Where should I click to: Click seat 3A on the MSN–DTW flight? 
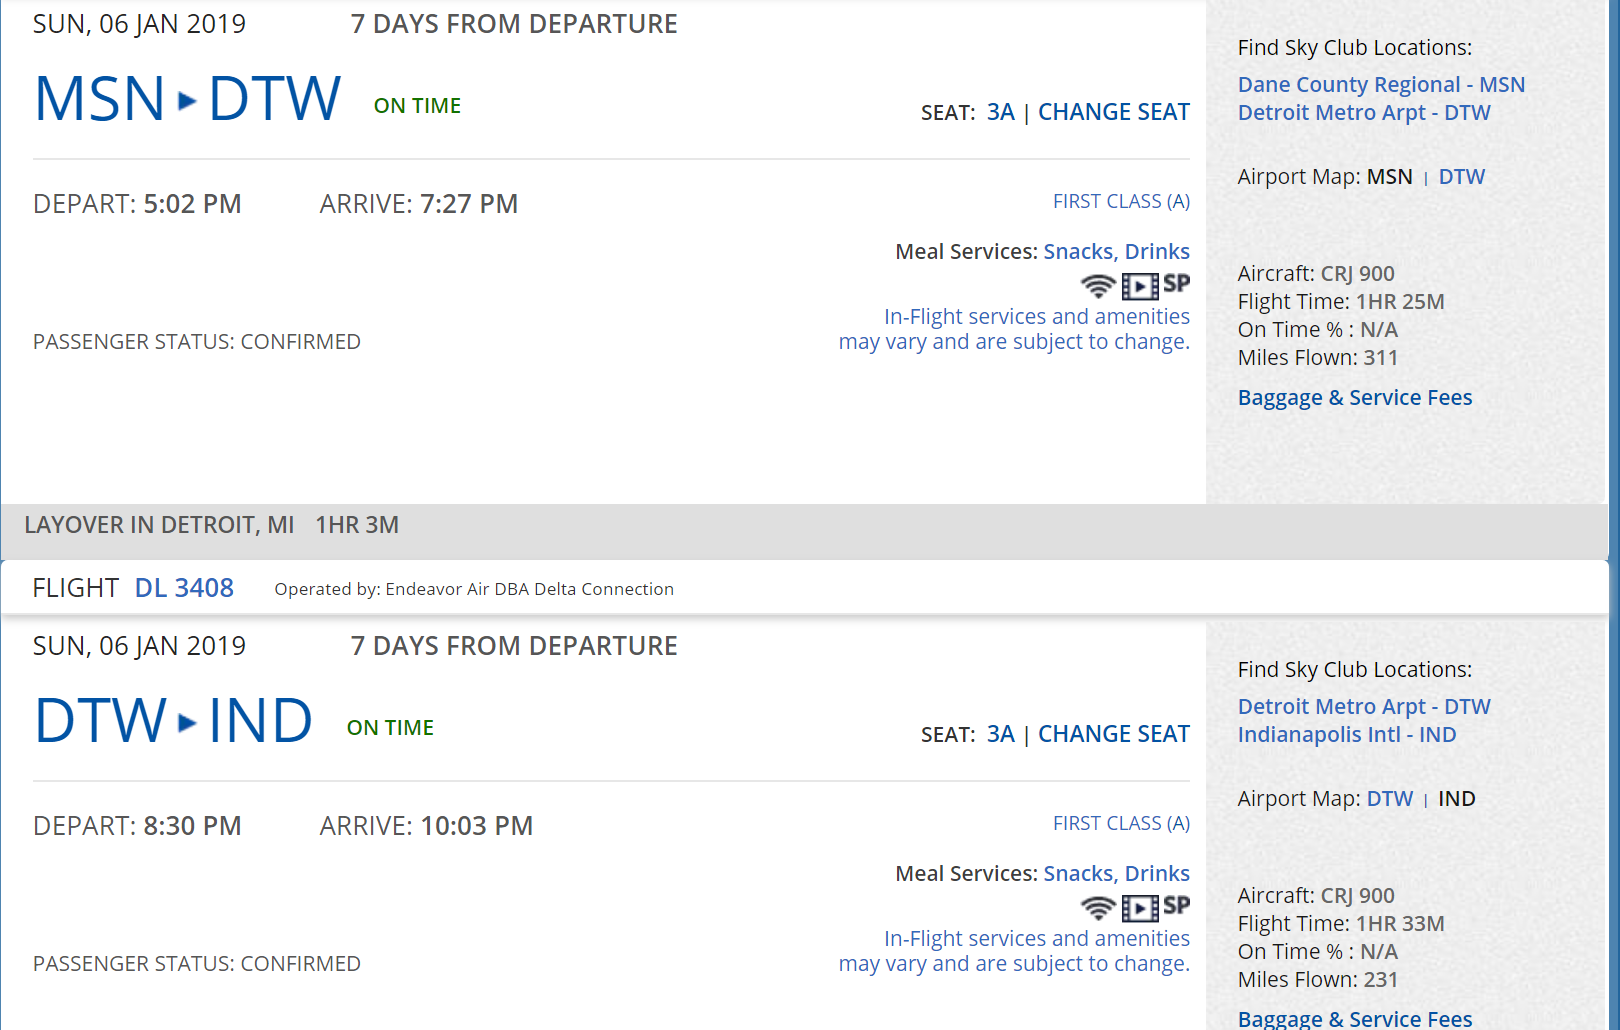1000,112
